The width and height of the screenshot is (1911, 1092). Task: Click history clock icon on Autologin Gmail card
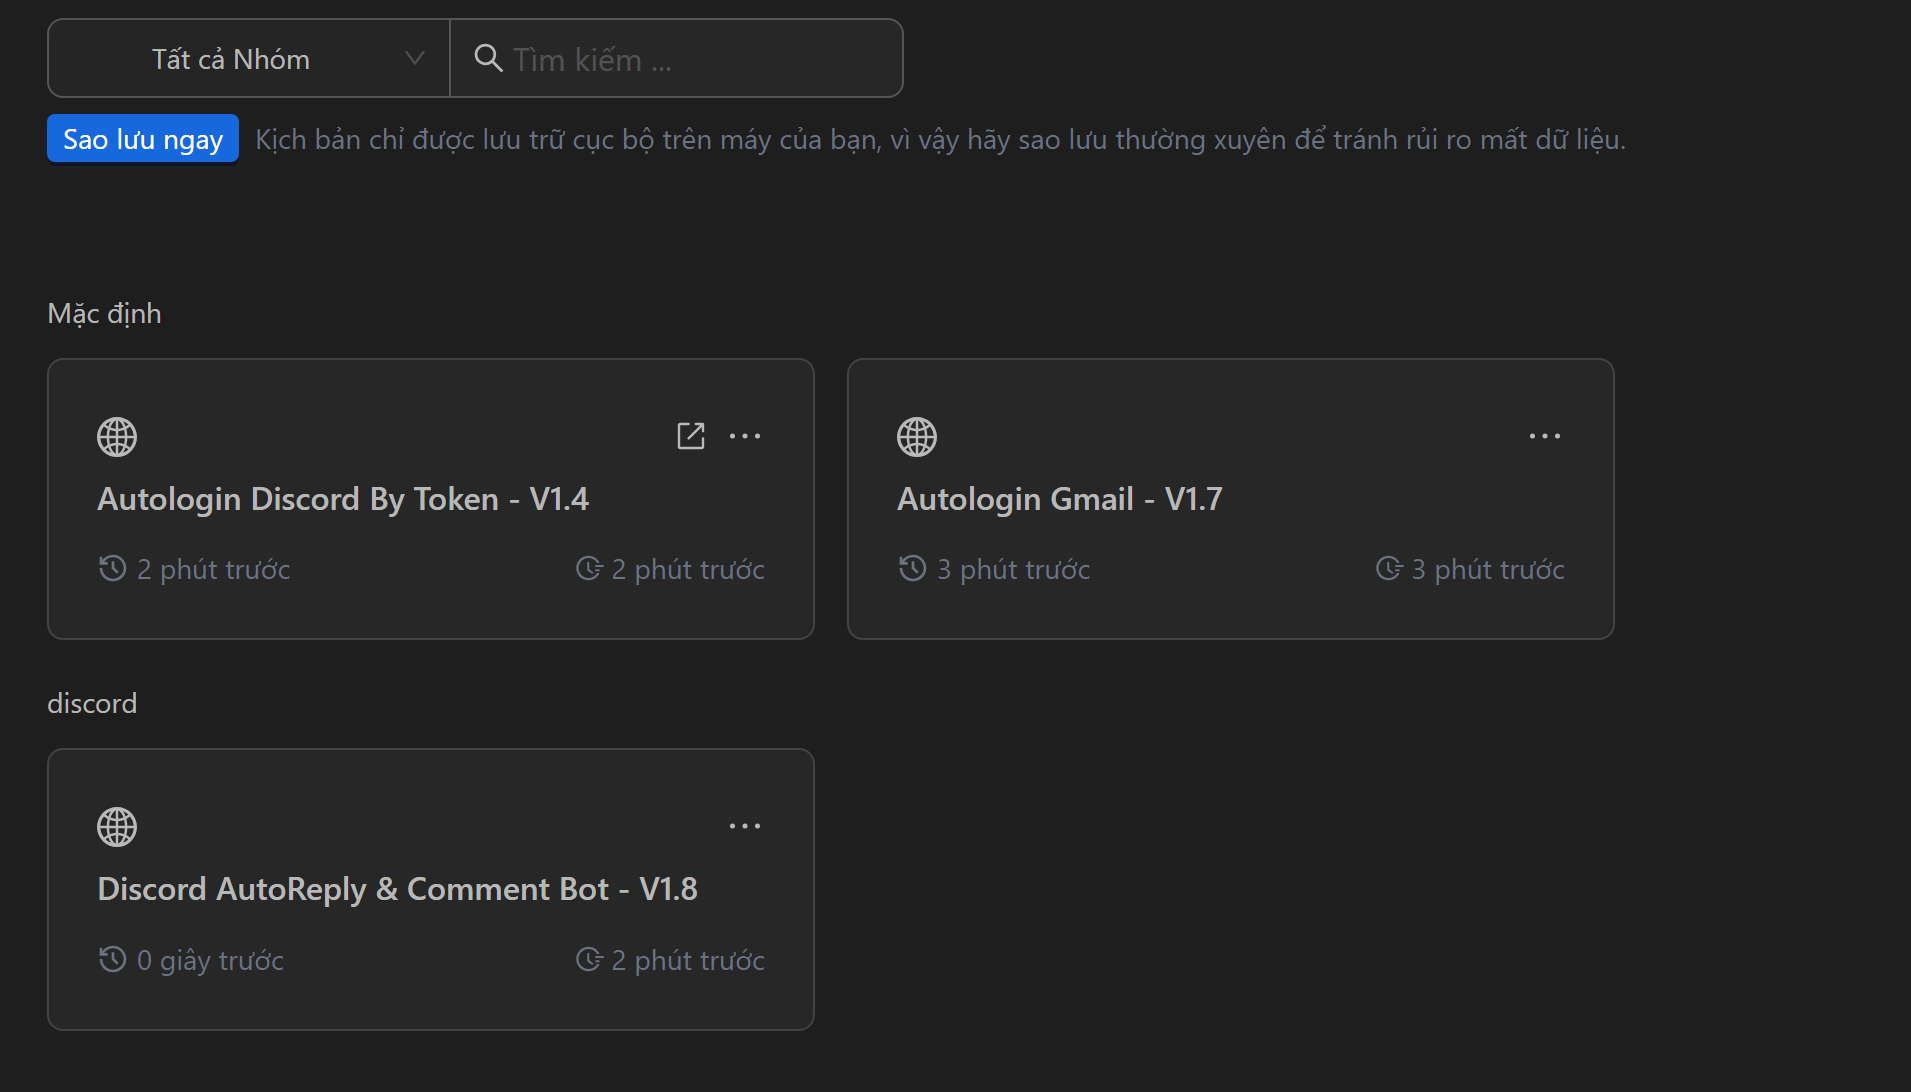click(x=912, y=569)
